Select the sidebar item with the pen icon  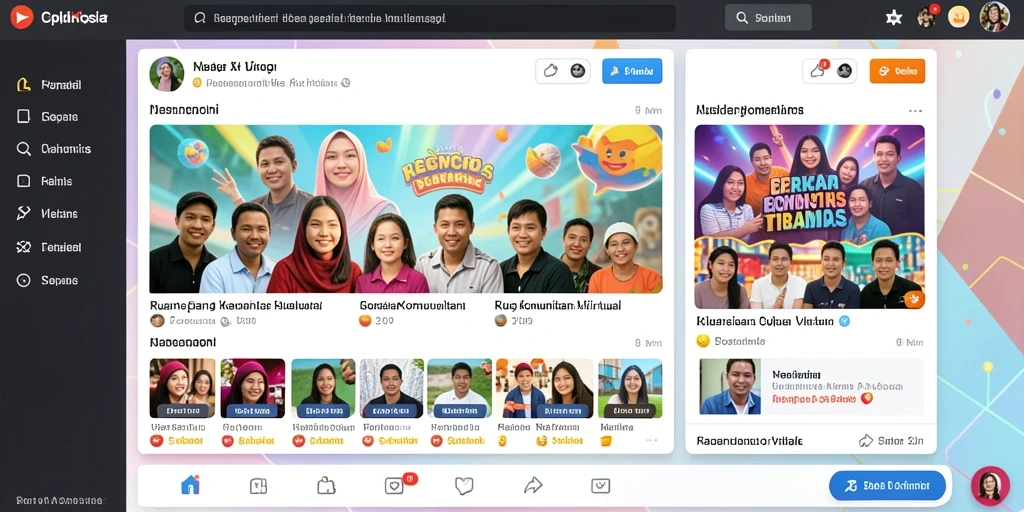(x=49, y=214)
